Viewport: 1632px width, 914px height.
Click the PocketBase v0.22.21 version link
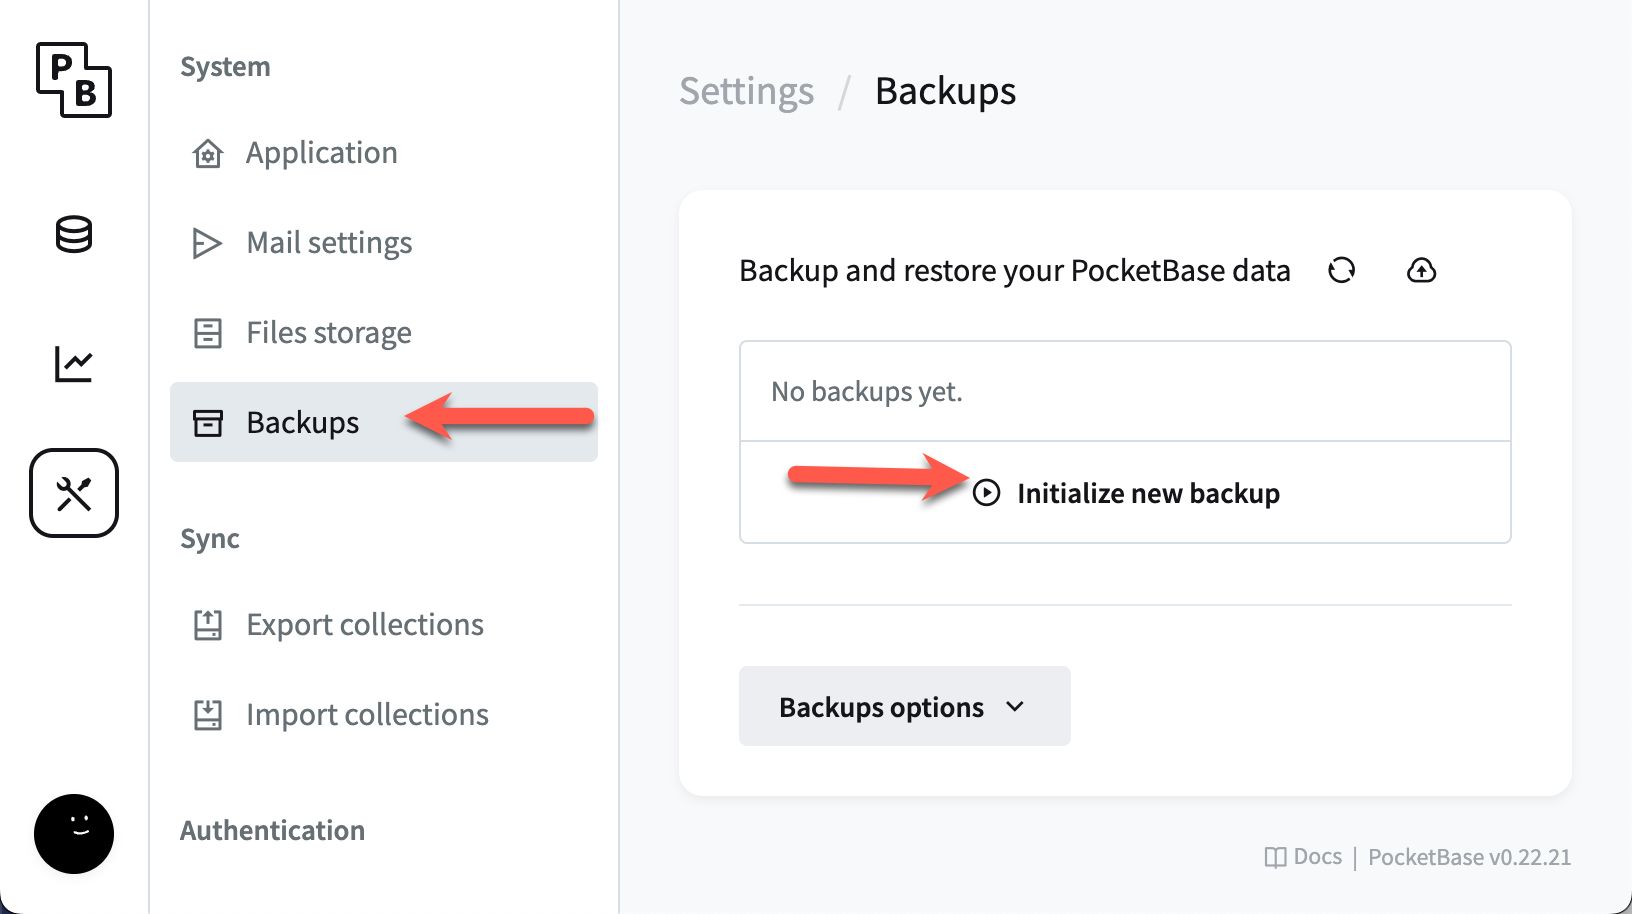[x=1469, y=857]
